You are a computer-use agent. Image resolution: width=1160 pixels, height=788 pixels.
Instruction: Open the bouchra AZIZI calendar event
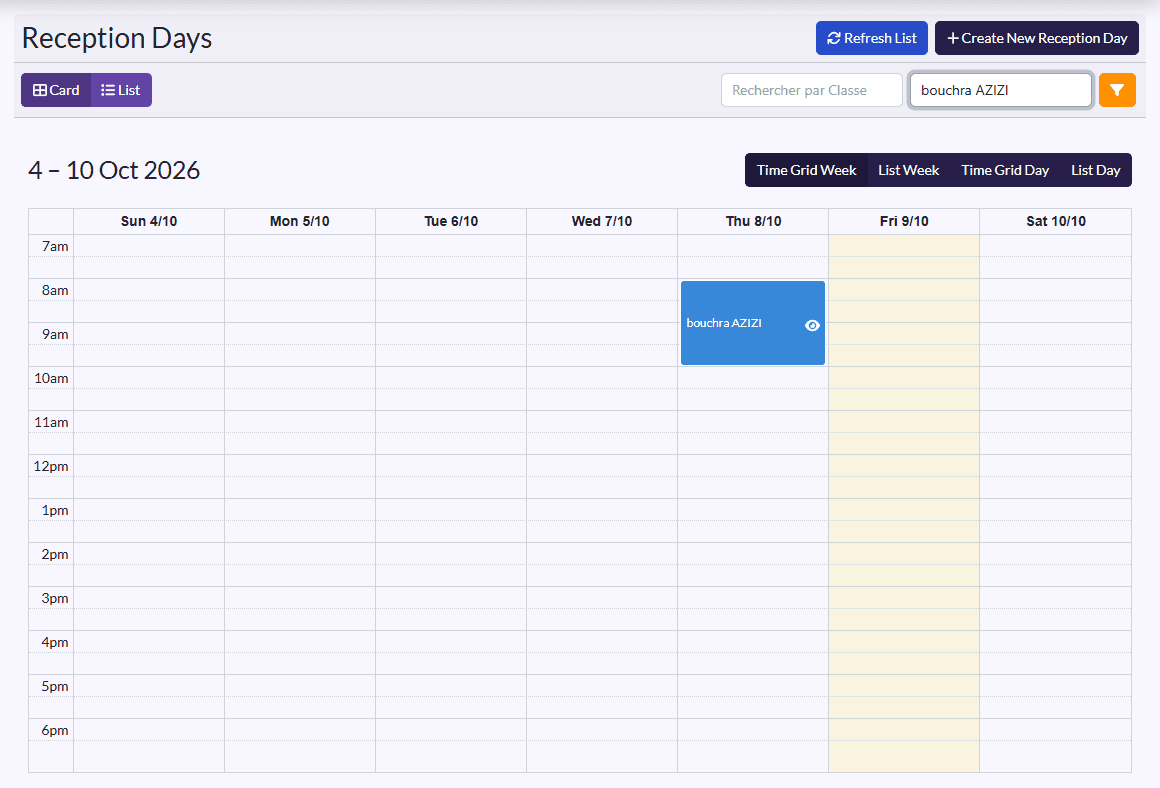(752, 323)
